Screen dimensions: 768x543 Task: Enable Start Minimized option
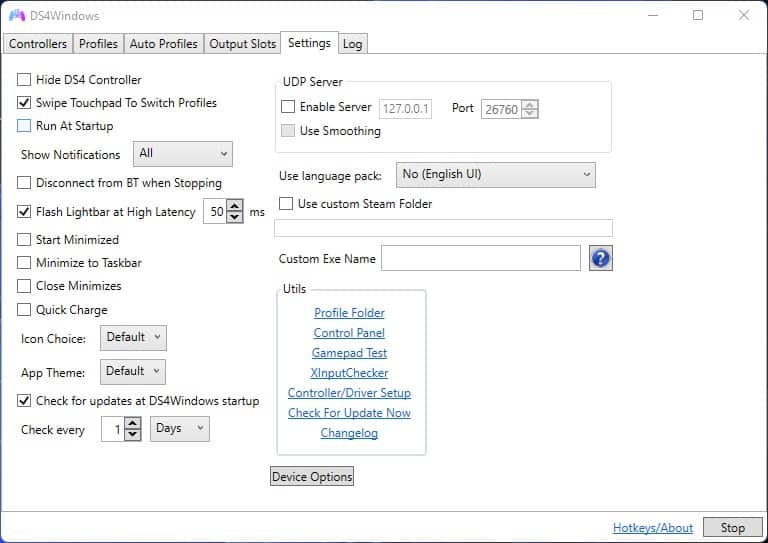click(x=24, y=239)
